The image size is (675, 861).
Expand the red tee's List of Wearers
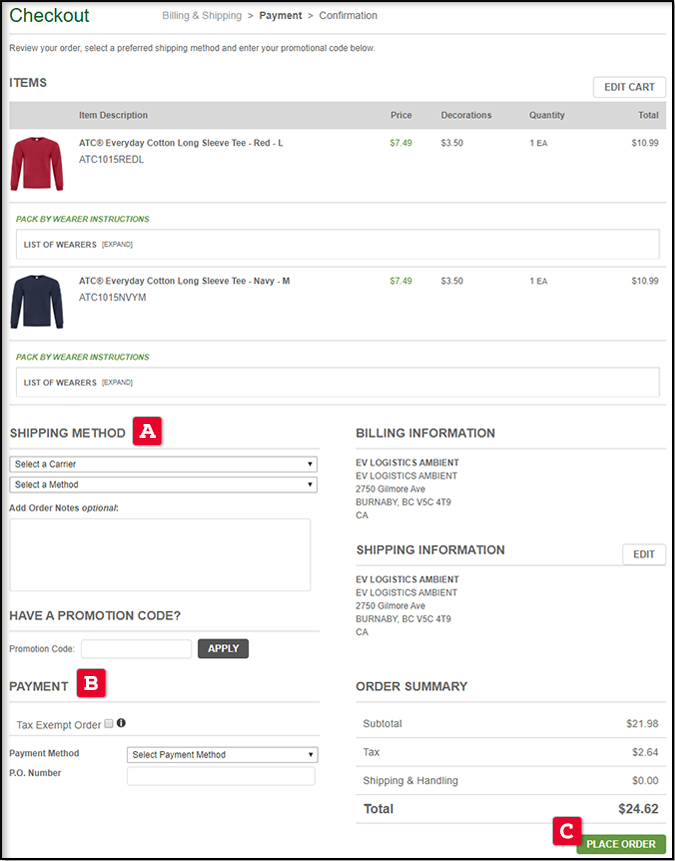[x=117, y=244]
